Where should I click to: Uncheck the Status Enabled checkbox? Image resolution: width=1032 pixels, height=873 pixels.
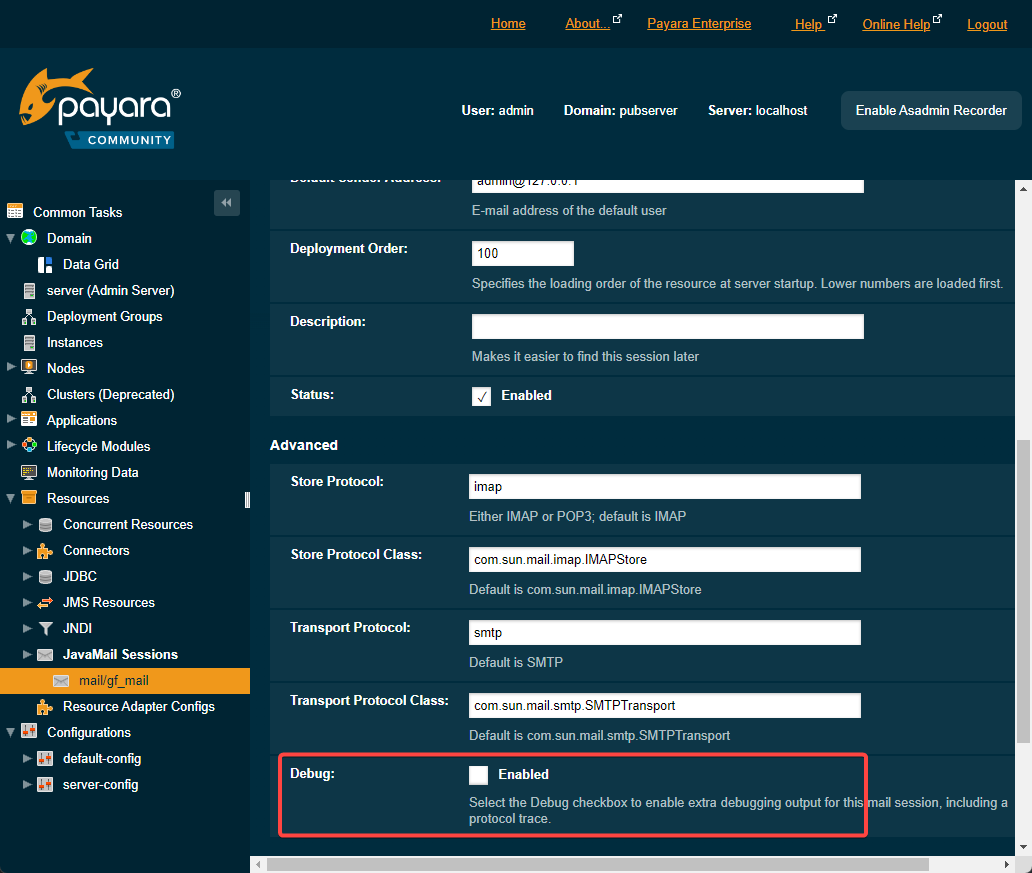(481, 396)
